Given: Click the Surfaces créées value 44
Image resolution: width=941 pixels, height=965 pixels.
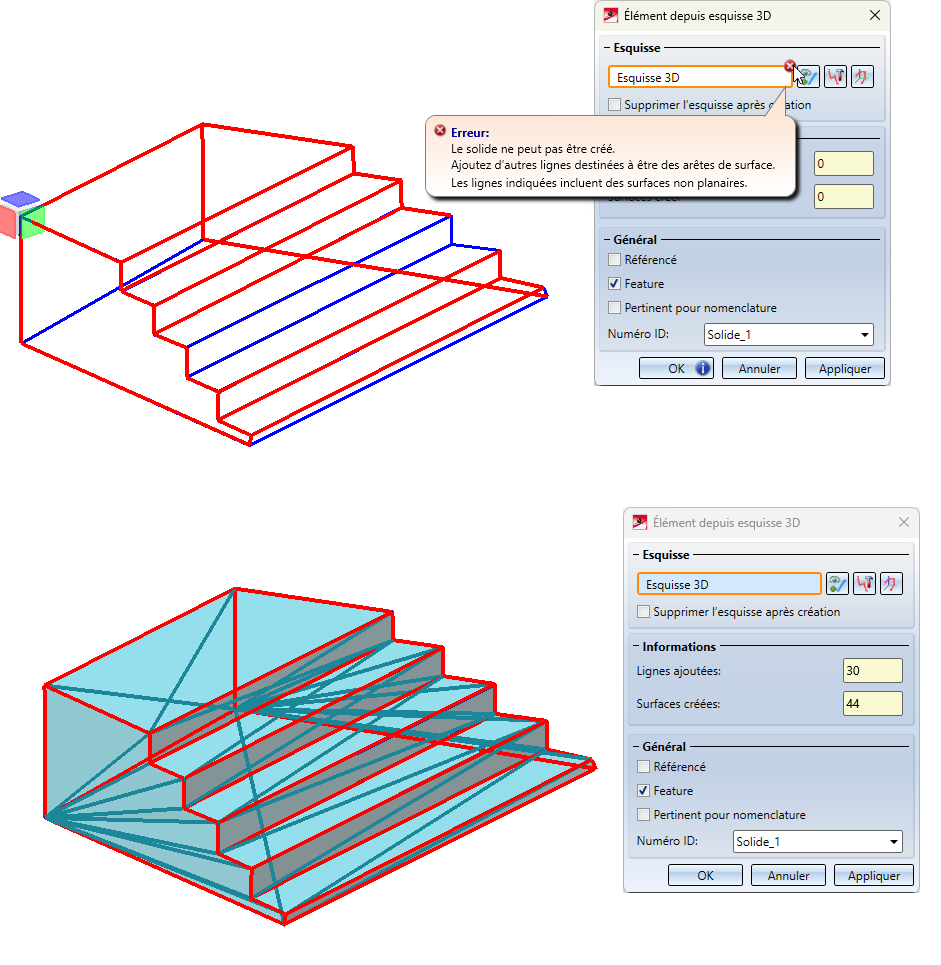Looking at the screenshot, I should pyautogui.click(x=873, y=703).
